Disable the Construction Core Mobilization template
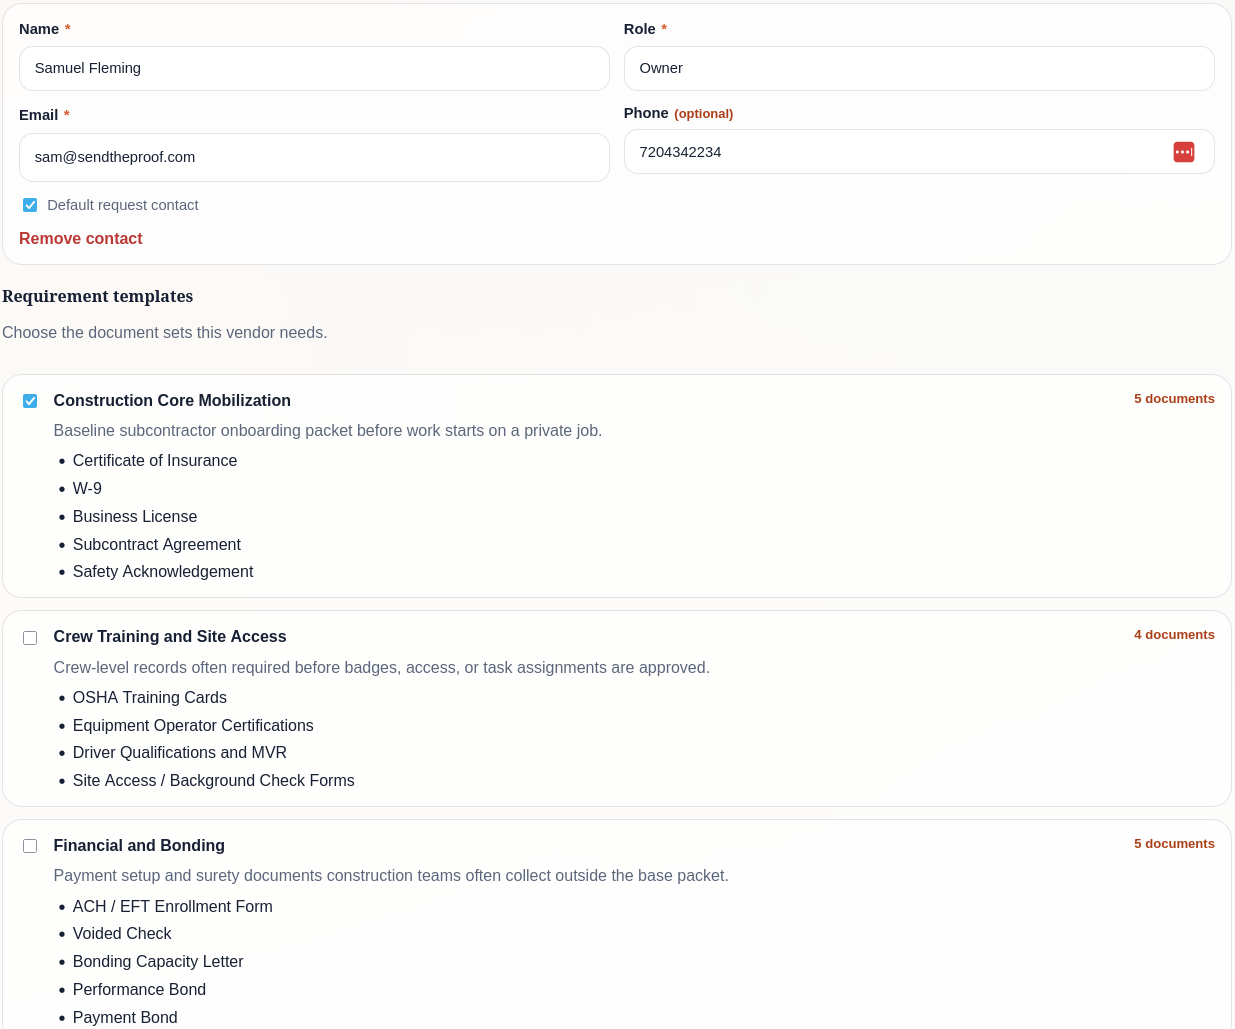Viewport: 1235px width, 1029px height. (30, 401)
